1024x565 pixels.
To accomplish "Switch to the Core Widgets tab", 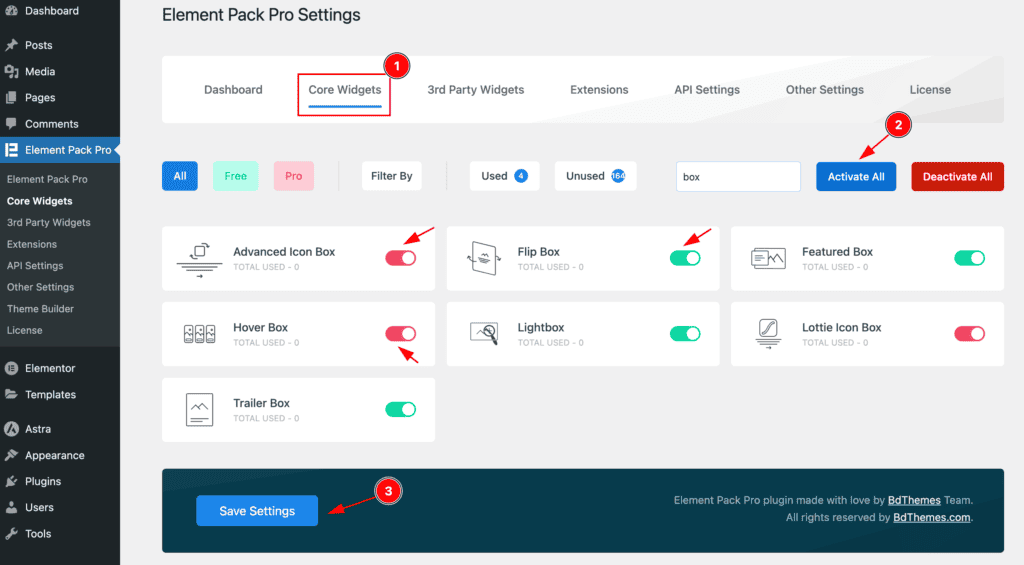I will click(345, 89).
